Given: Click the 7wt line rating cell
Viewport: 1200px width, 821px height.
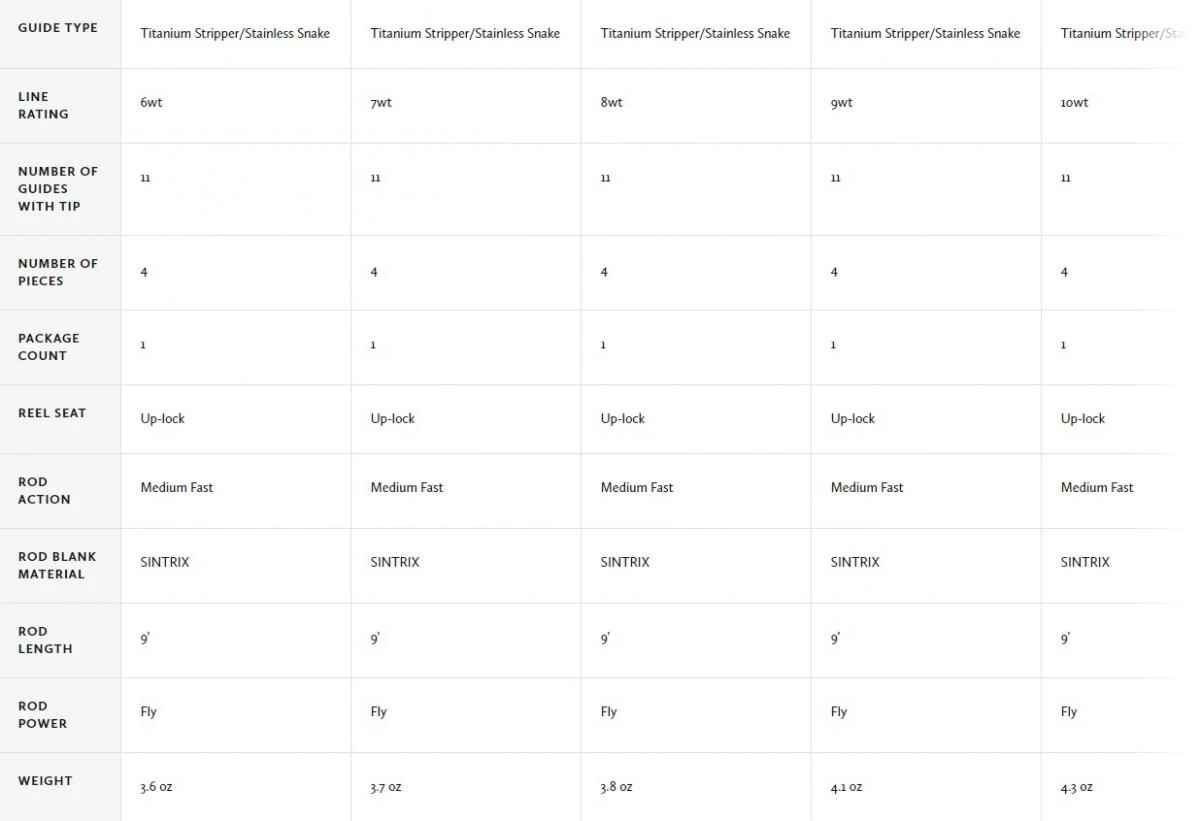Looking at the screenshot, I should click(381, 103).
